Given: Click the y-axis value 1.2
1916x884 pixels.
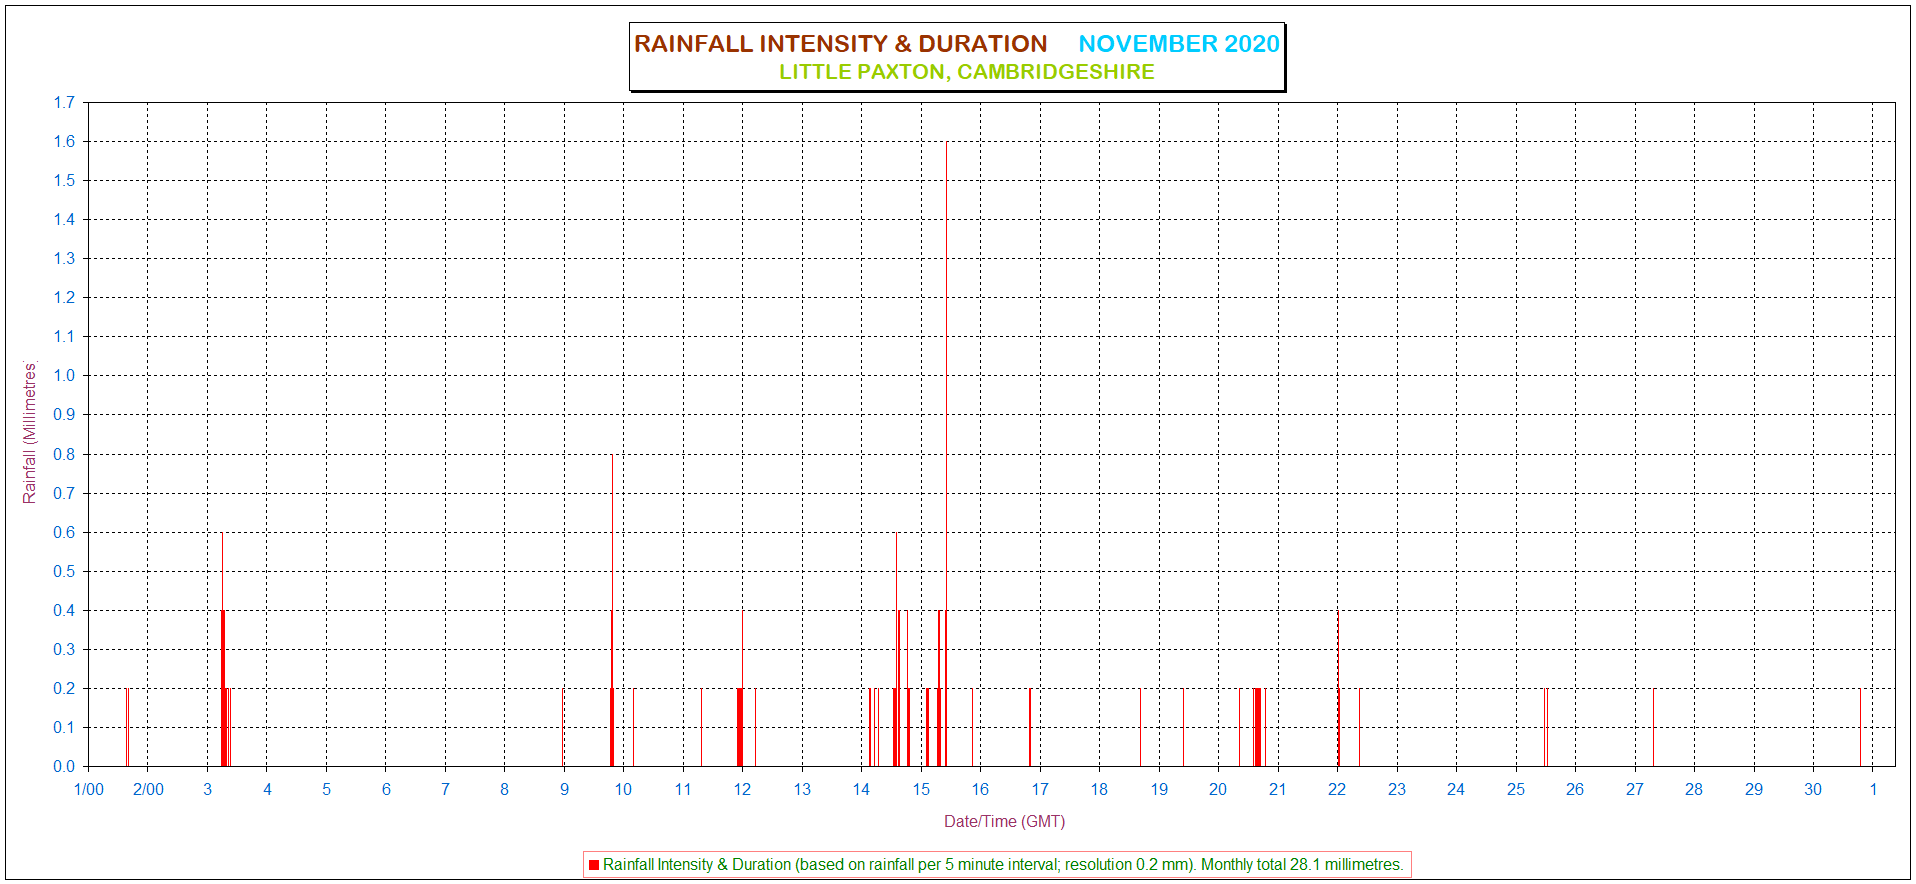Looking at the screenshot, I should [x=64, y=297].
